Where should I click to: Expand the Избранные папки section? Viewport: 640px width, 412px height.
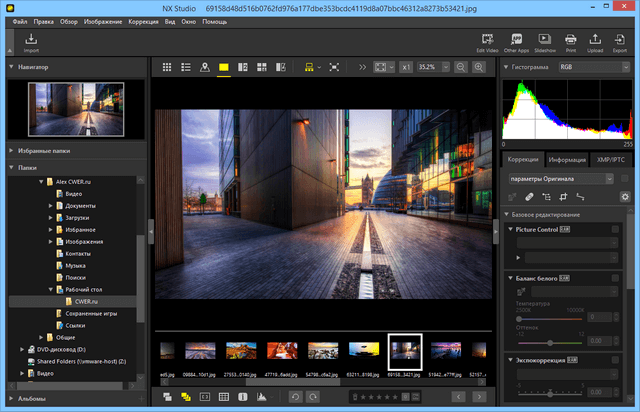point(45,150)
